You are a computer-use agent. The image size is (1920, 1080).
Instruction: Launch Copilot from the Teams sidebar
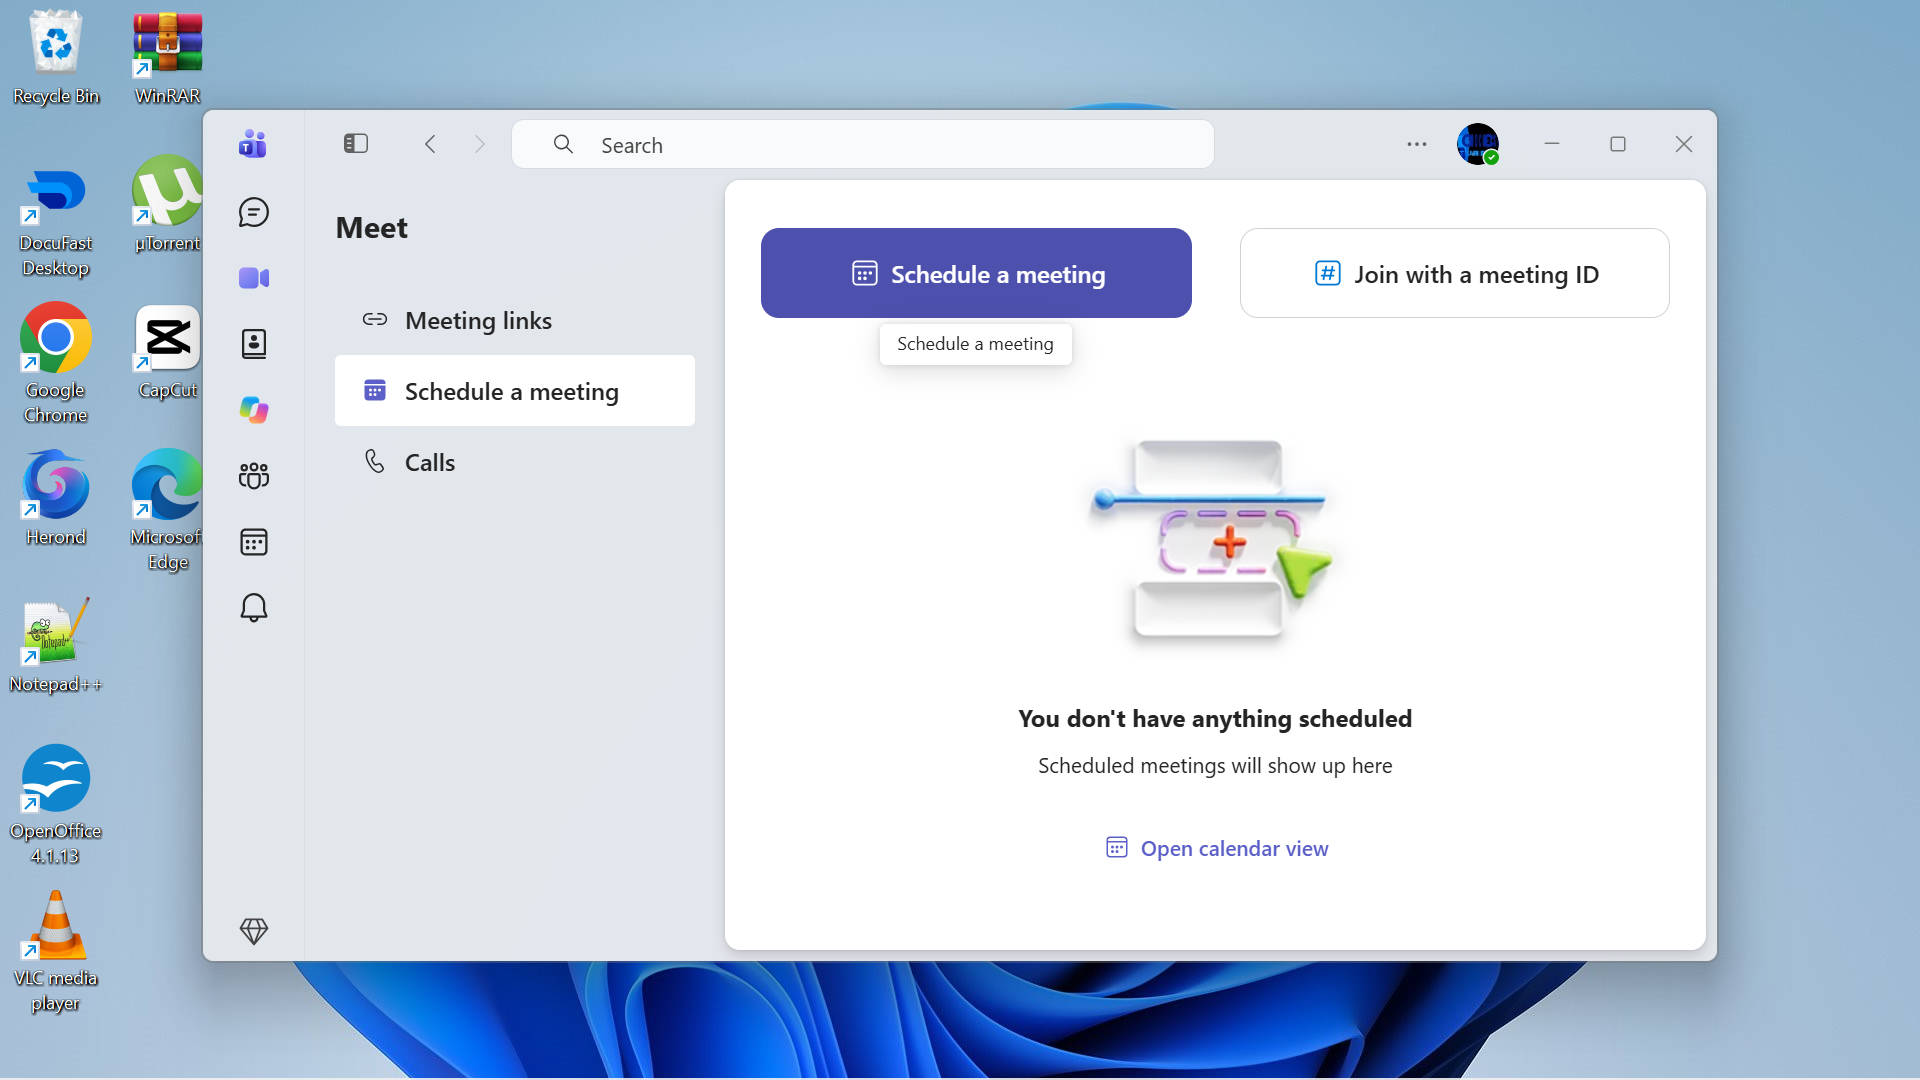coord(254,410)
